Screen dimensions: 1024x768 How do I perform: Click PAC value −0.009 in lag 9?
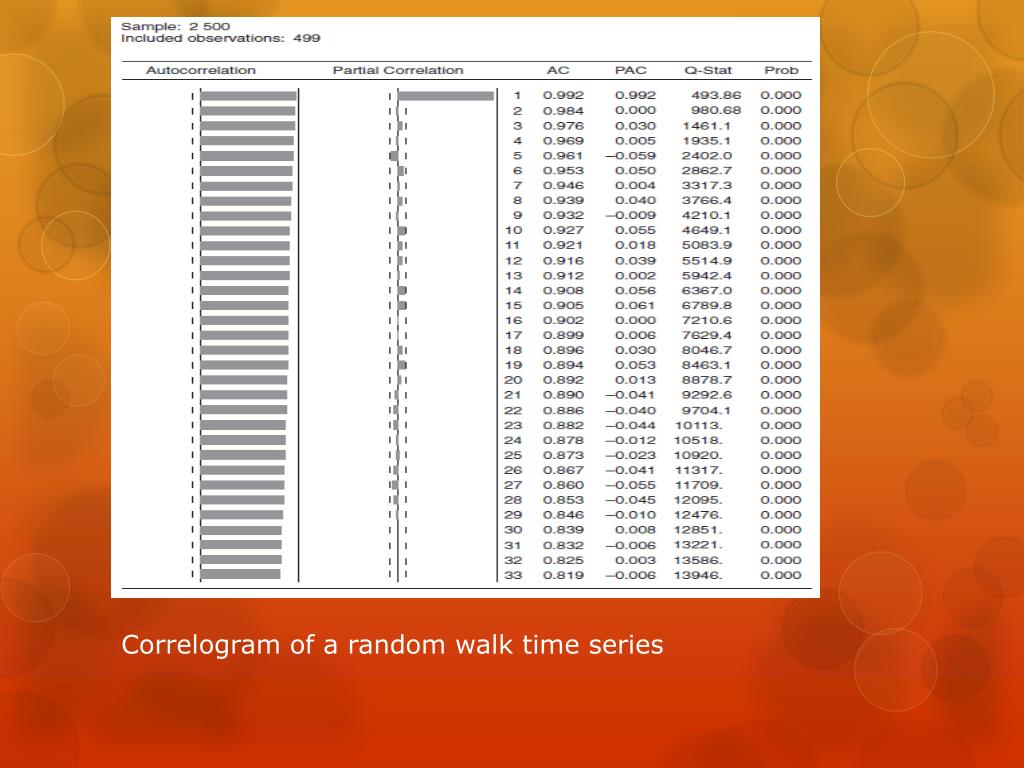pyautogui.click(x=630, y=216)
